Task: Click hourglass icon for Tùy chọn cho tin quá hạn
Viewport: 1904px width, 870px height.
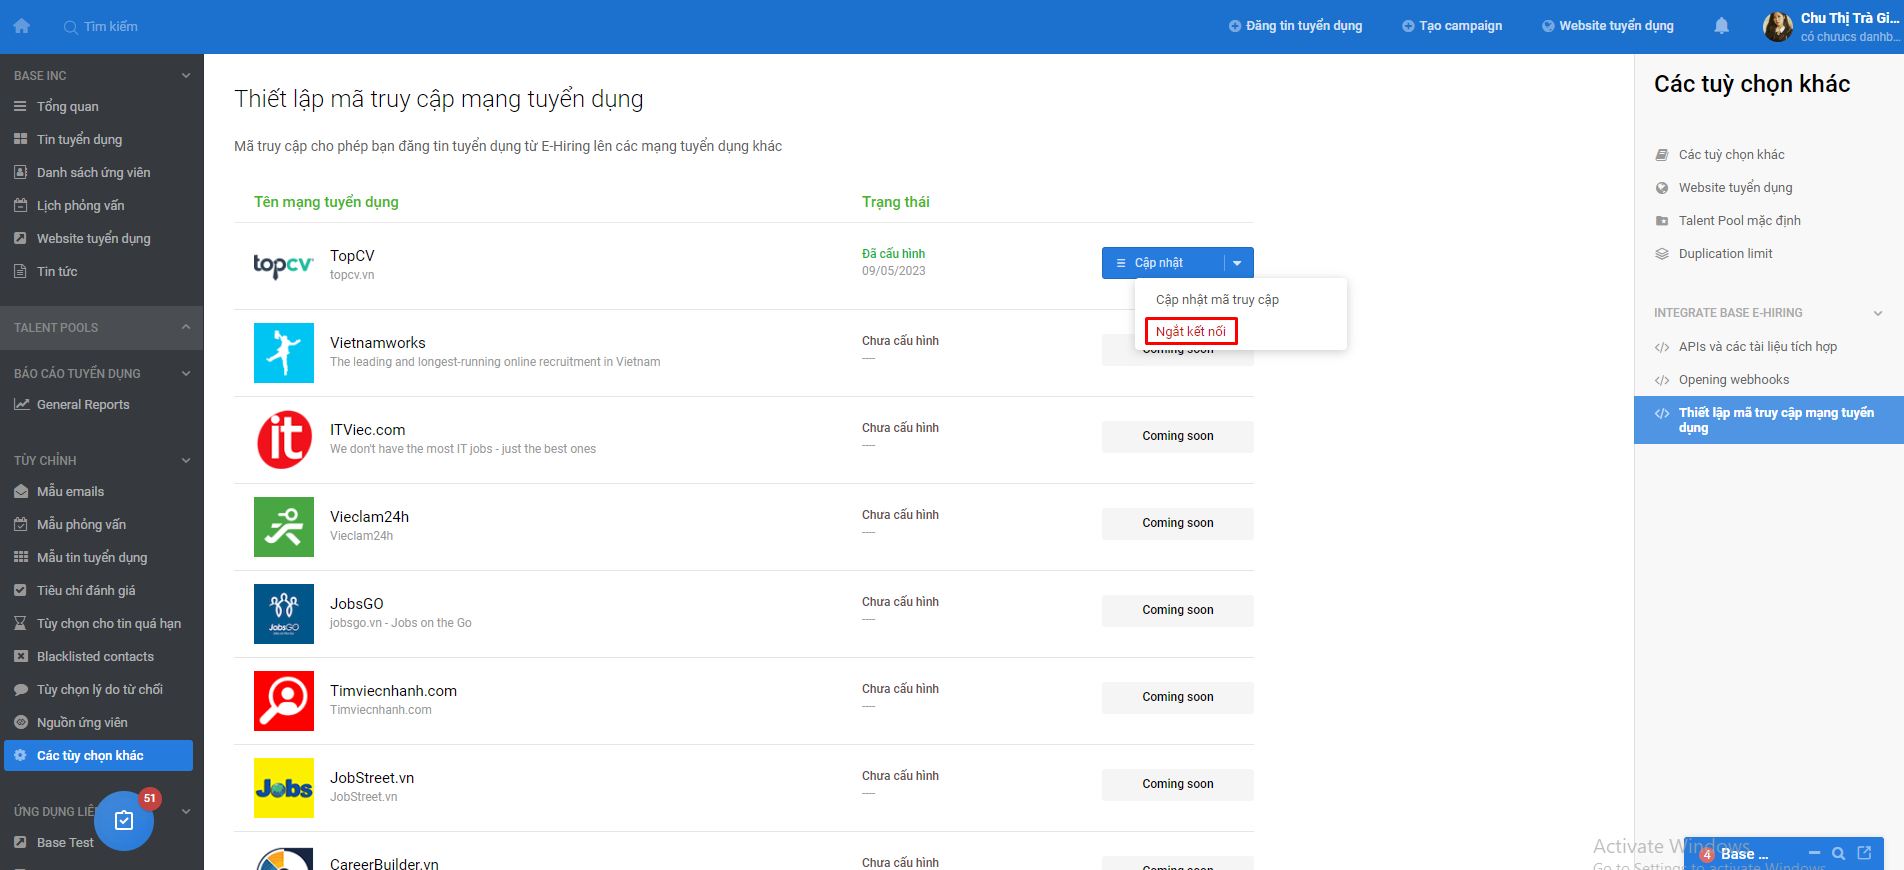Action: click(20, 623)
